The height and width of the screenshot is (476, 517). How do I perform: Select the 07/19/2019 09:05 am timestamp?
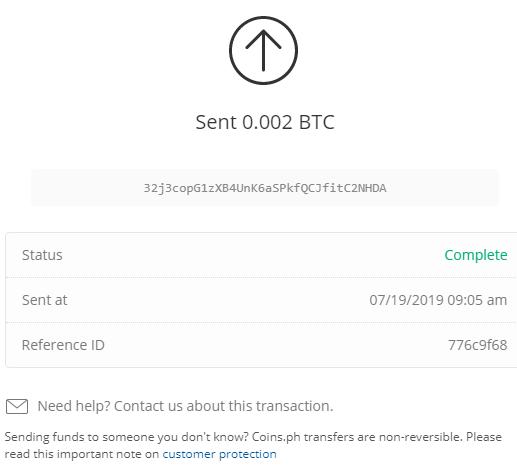tap(438, 300)
